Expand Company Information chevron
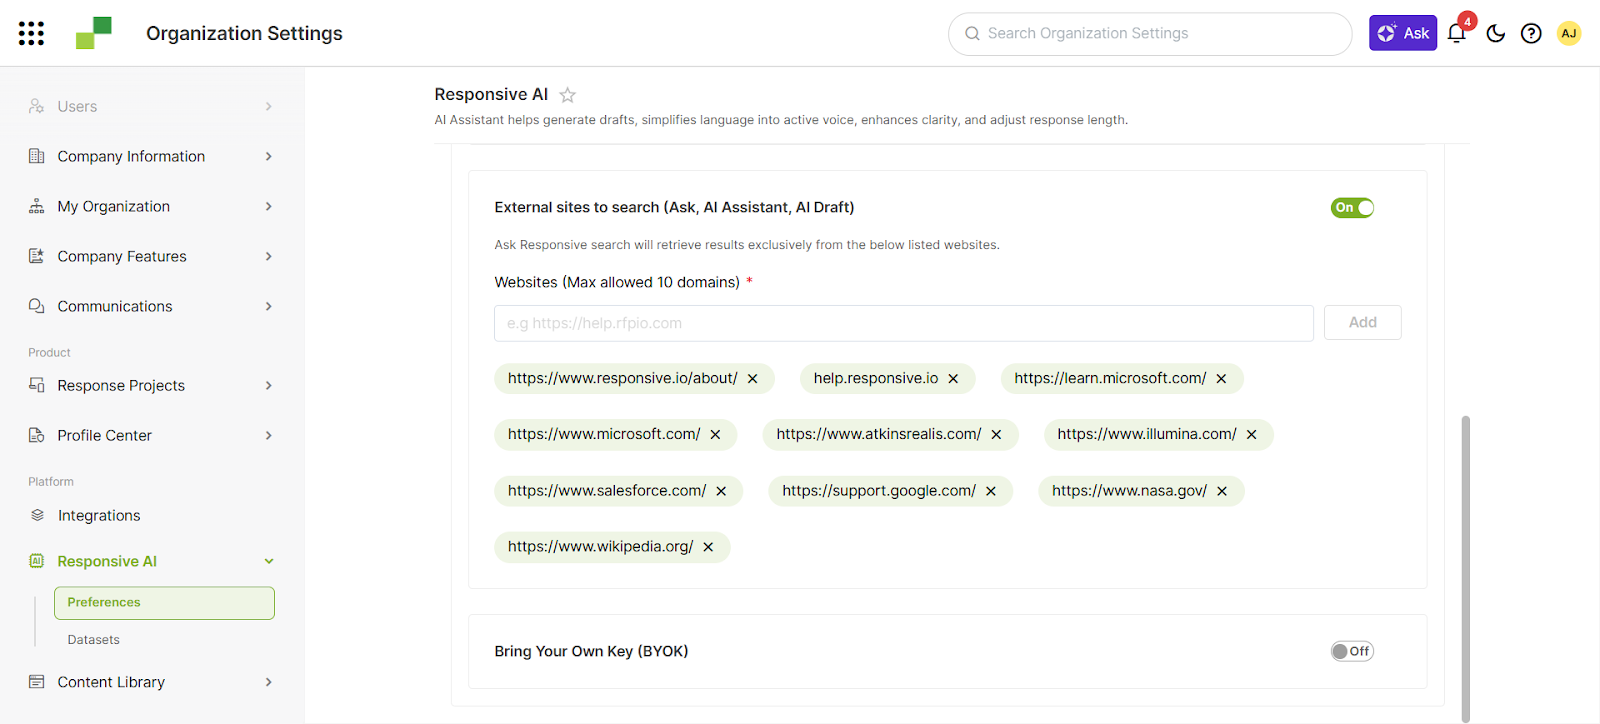 tap(268, 156)
